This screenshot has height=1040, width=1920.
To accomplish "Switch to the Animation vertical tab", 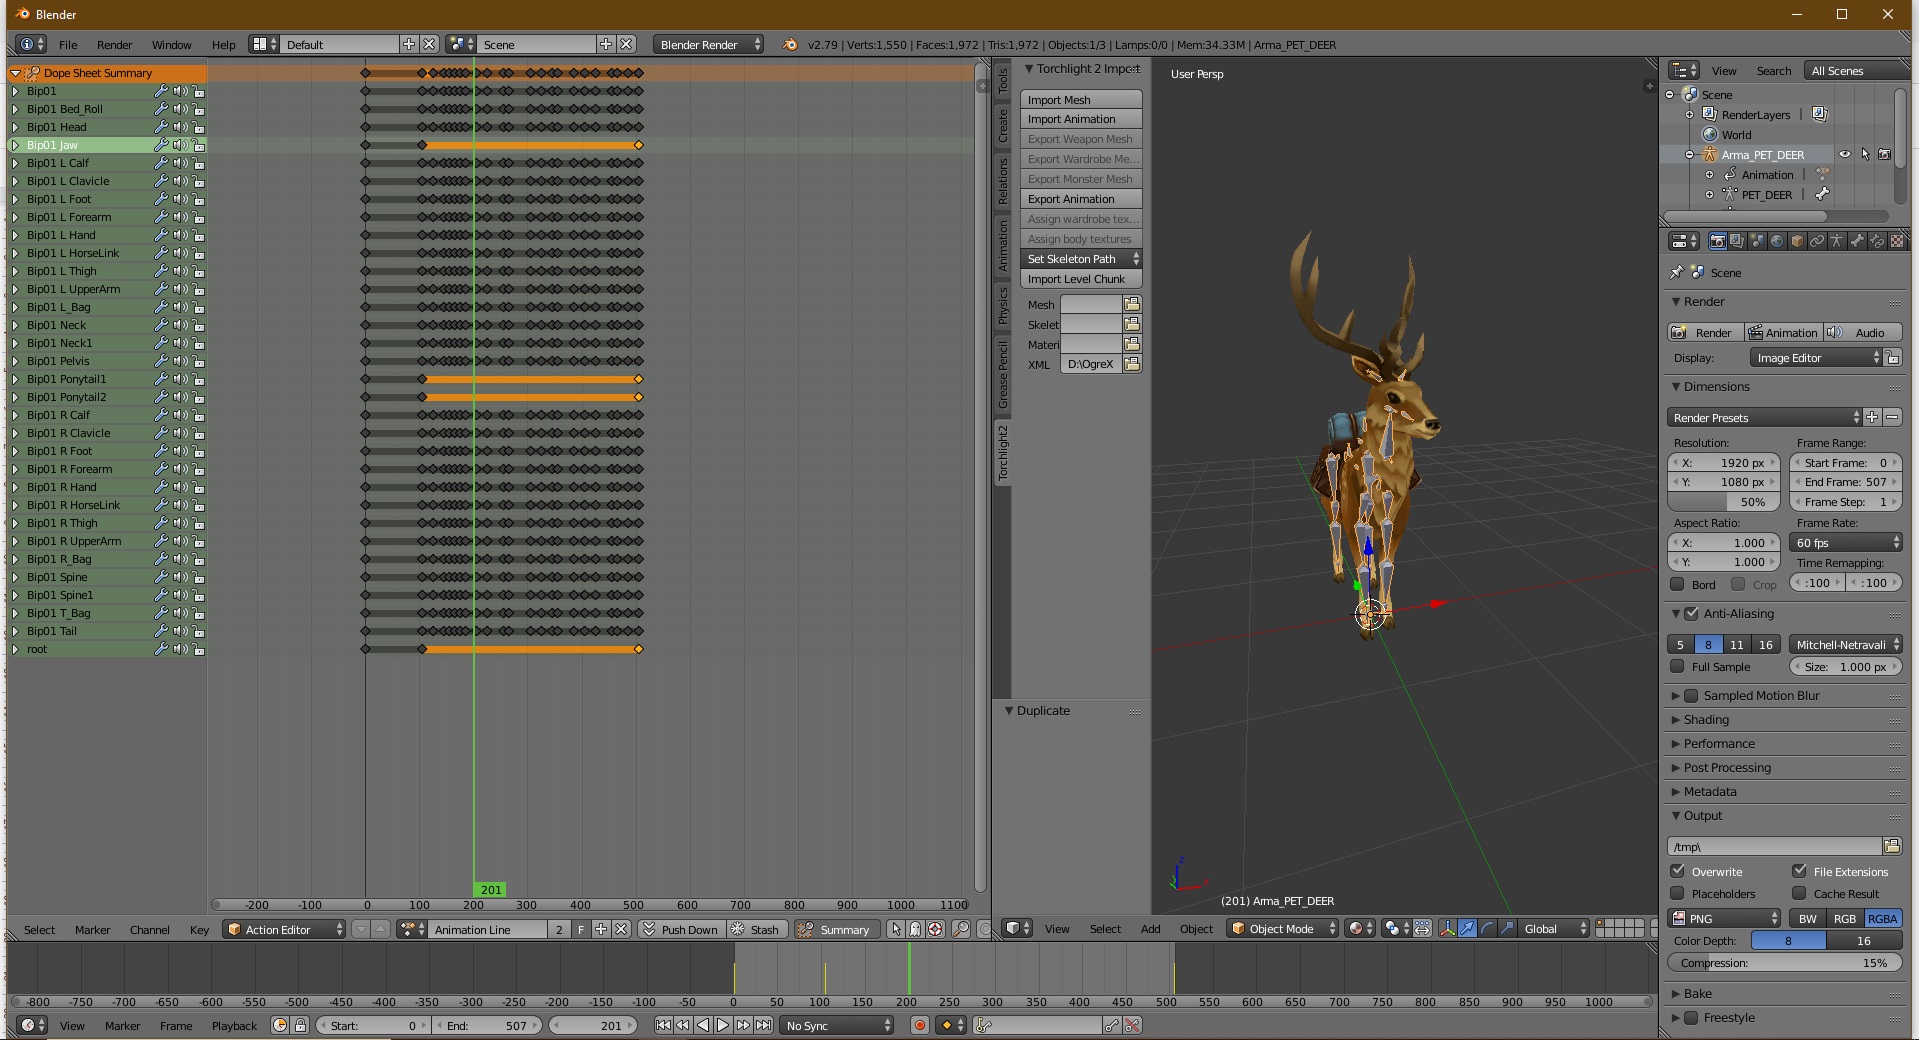I will pyautogui.click(x=1003, y=246).
